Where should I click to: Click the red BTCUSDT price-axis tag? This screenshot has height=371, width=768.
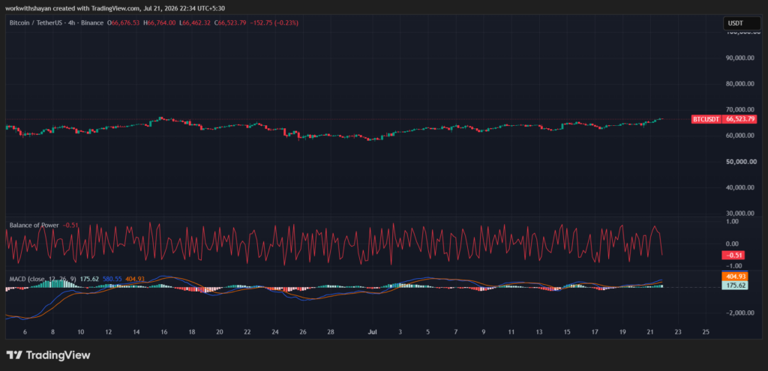pos(706,119)
